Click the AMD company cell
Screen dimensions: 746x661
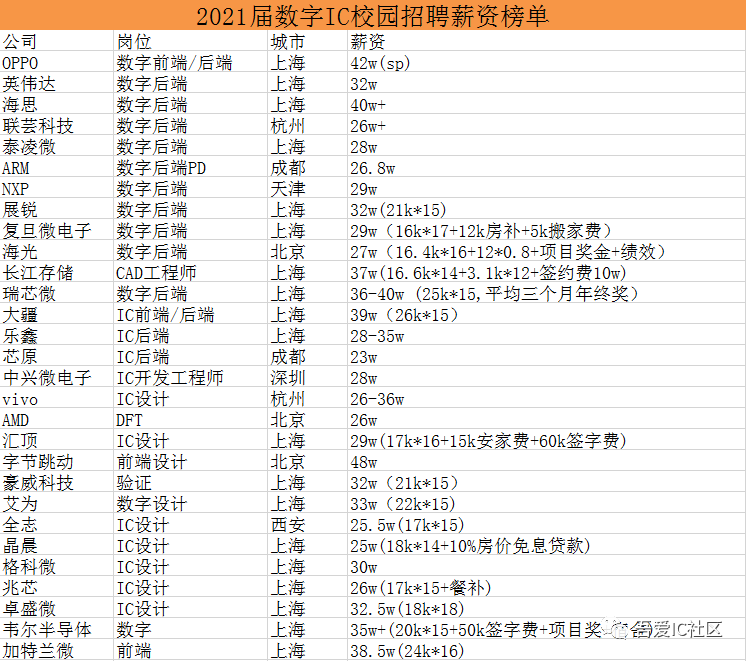[x=57, y=419]
